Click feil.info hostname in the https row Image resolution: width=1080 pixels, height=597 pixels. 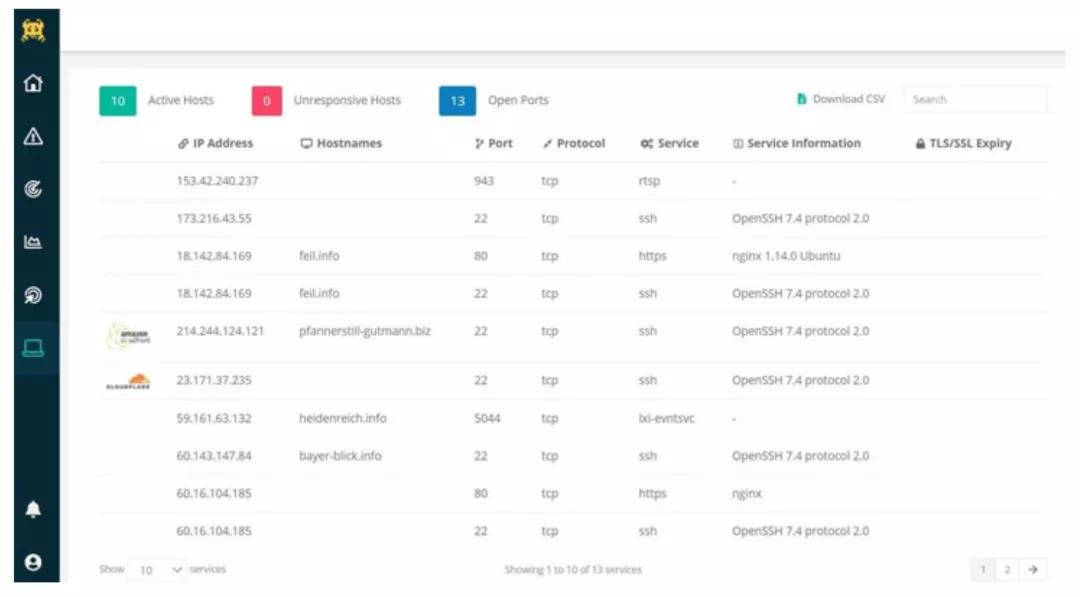pyautogui.click(x=319, y=256)
